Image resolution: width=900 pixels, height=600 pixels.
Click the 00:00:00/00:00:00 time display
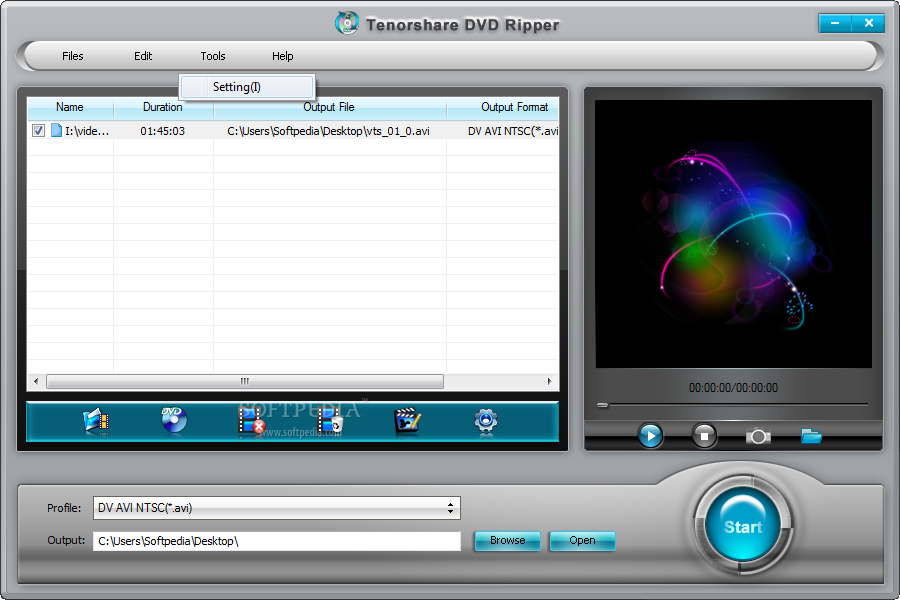(x=734, y=388)
